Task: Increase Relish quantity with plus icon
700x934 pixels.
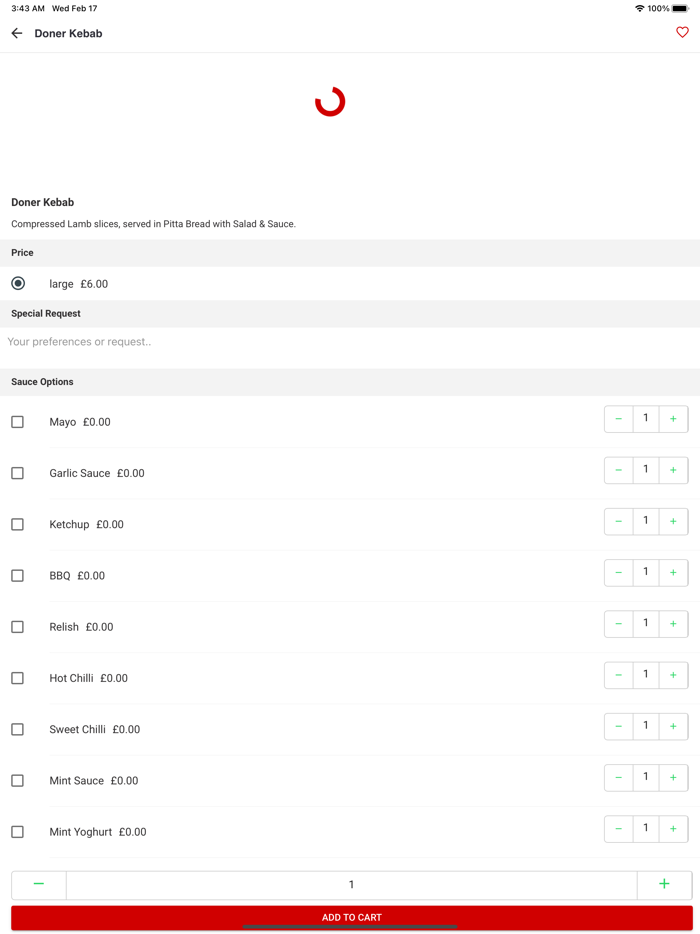Action: coord(673,624)
